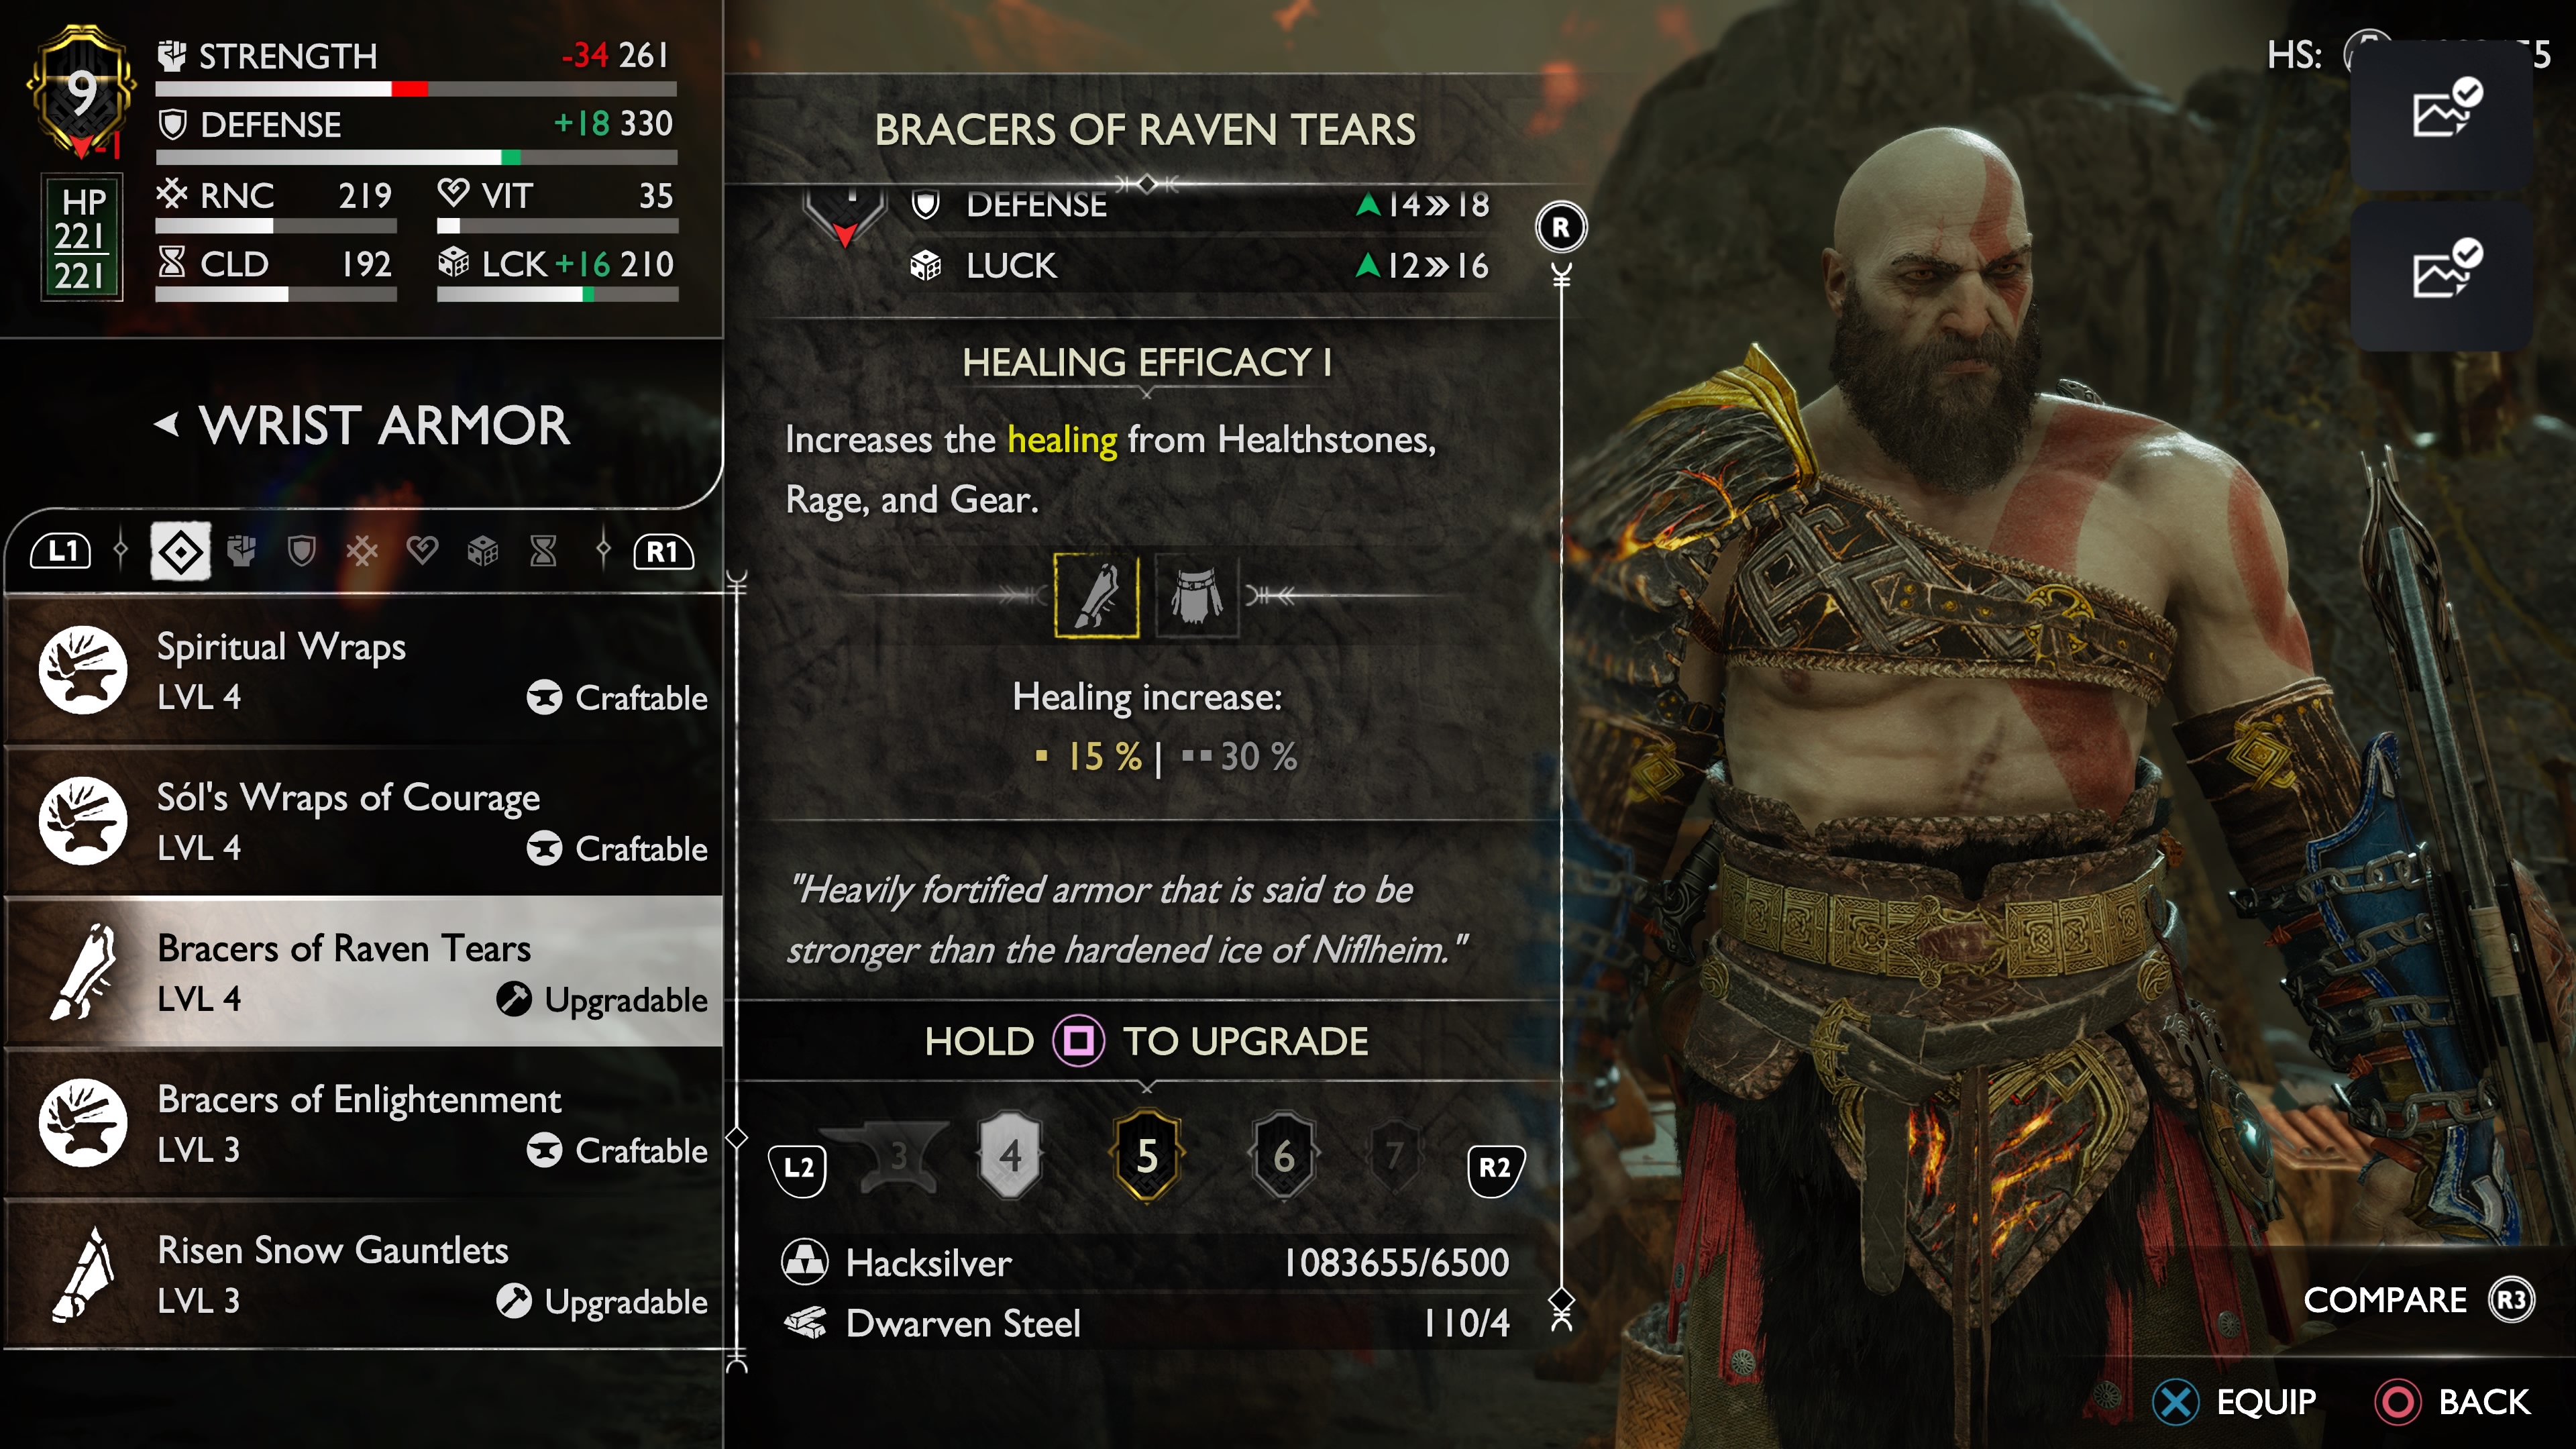
Task: Pick the luck dice filter icon
Action: tap(483, 551)
